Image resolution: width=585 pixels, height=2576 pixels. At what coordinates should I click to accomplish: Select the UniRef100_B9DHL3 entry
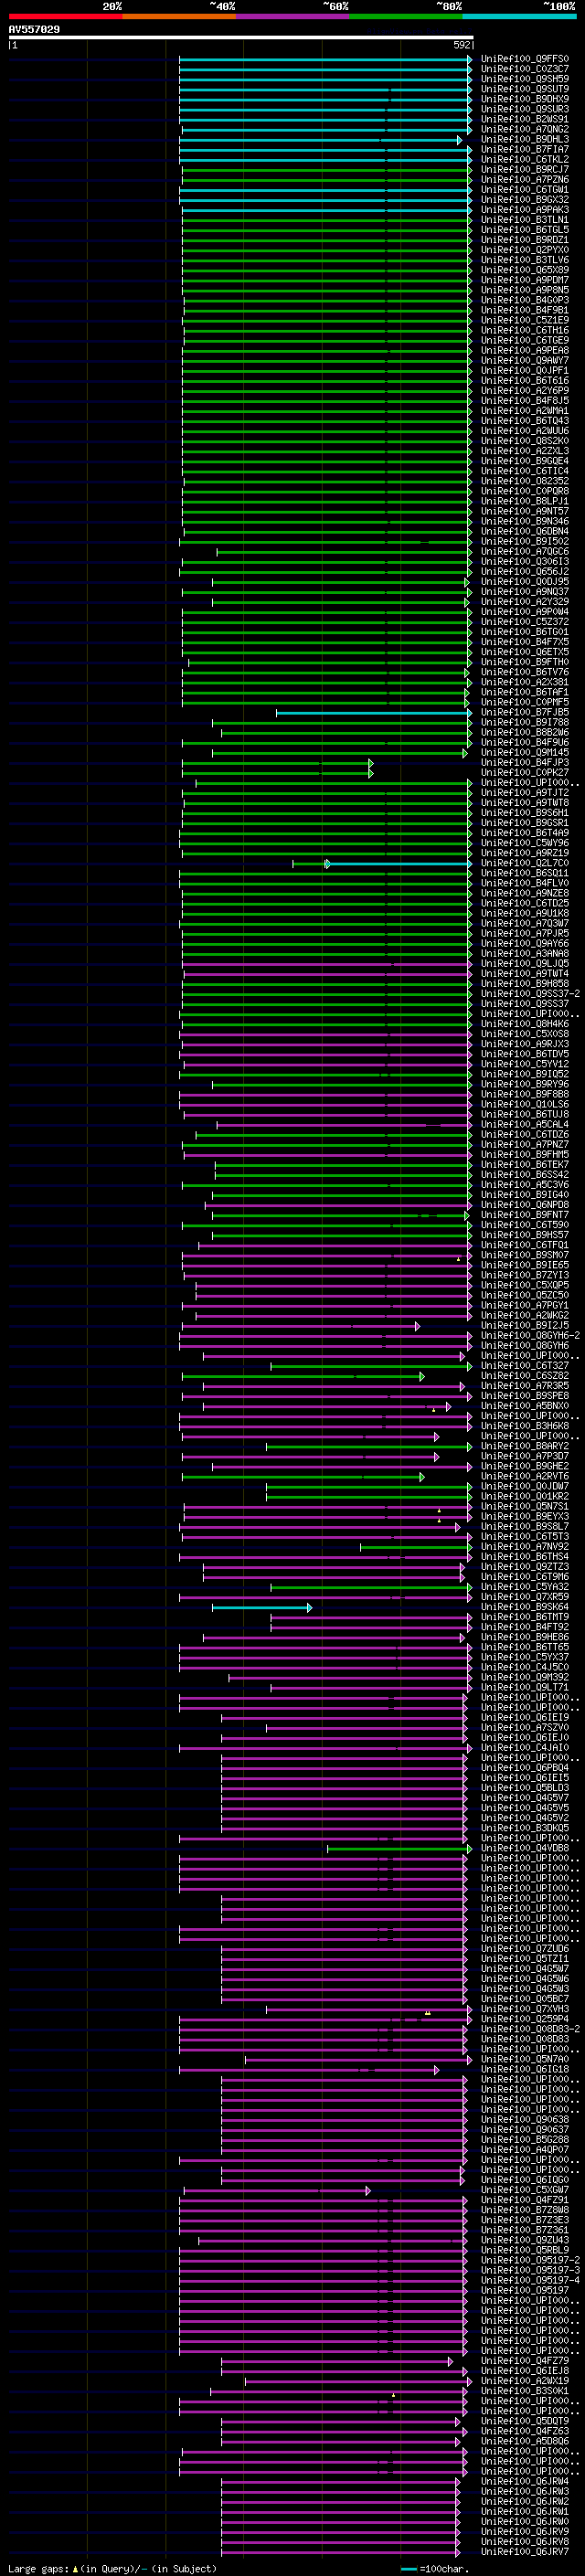[x=525, y=140]
